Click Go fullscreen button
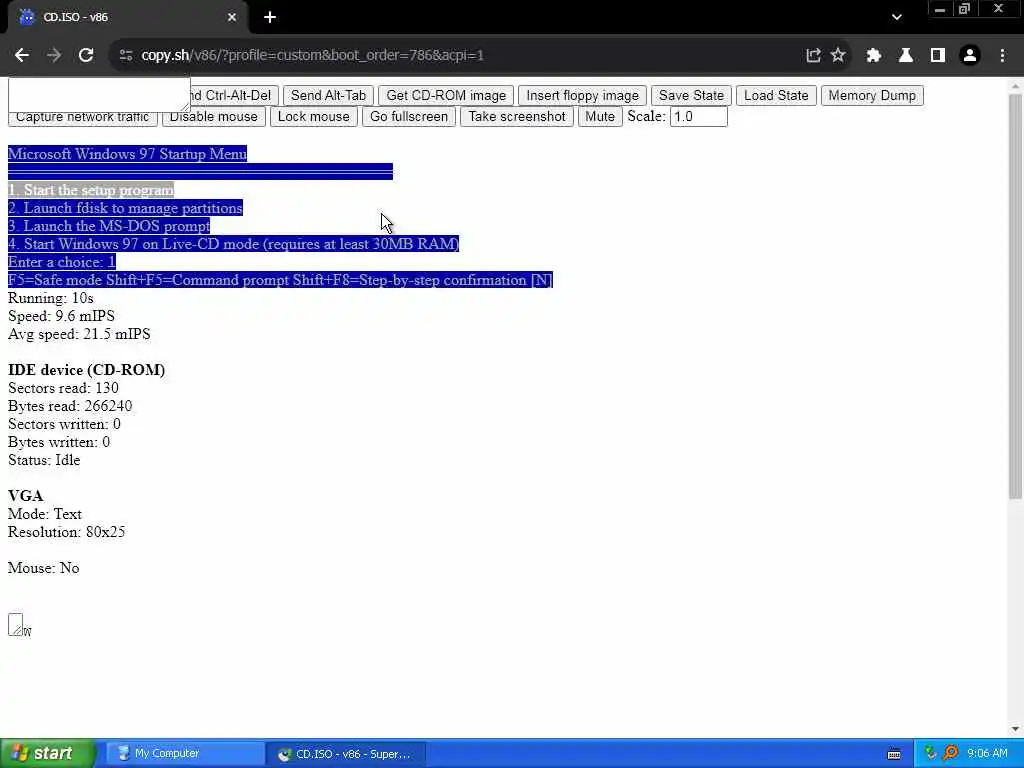The height and width of the screenshot is (768, 1024). click(x=409, y=117)
